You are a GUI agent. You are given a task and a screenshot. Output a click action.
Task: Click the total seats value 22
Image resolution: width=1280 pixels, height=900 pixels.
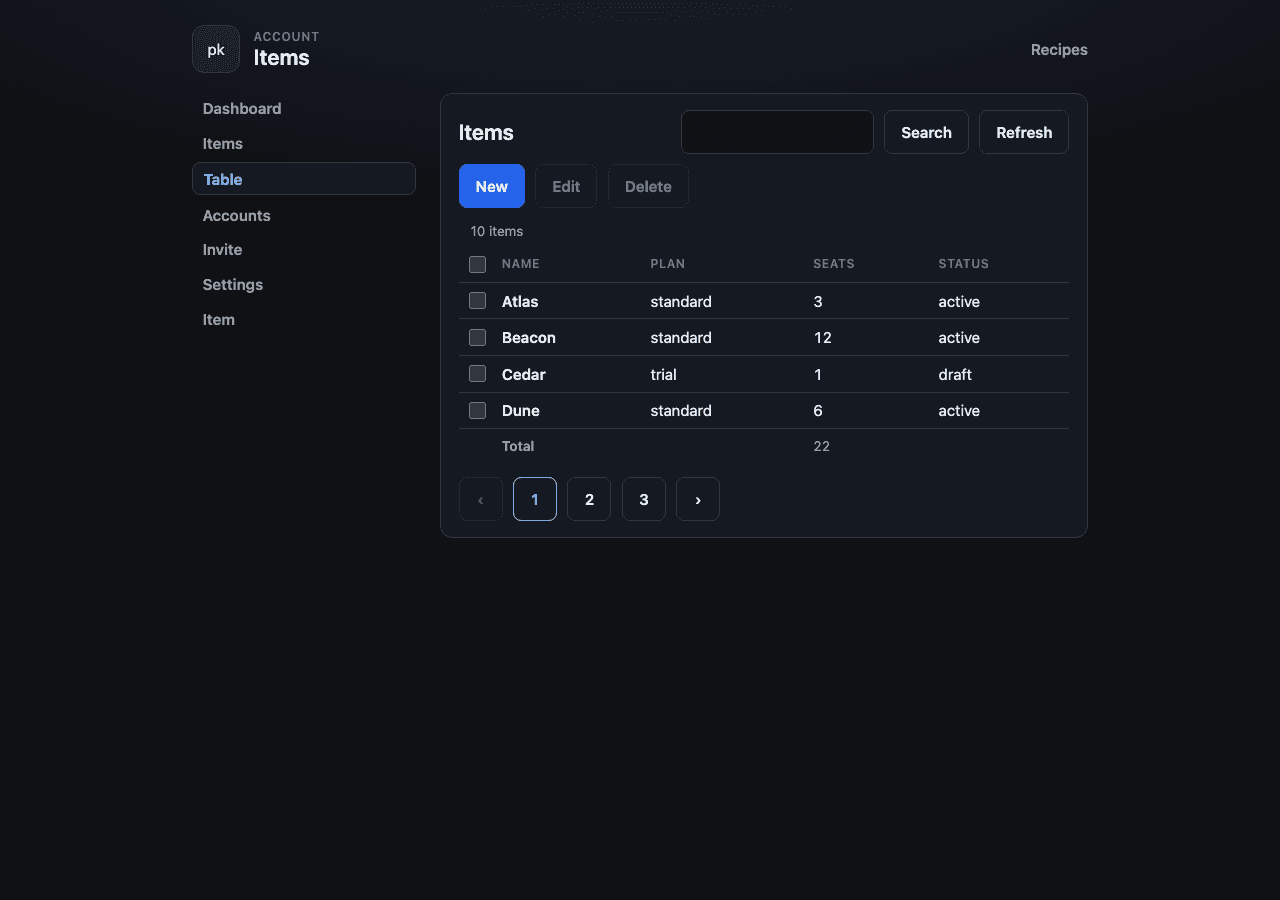[822, 446]
